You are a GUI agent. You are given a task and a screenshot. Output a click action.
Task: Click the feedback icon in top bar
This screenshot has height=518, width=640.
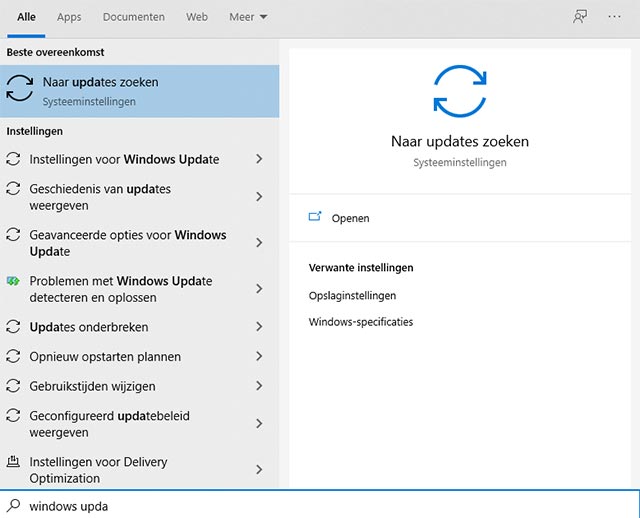pos(579,17)
